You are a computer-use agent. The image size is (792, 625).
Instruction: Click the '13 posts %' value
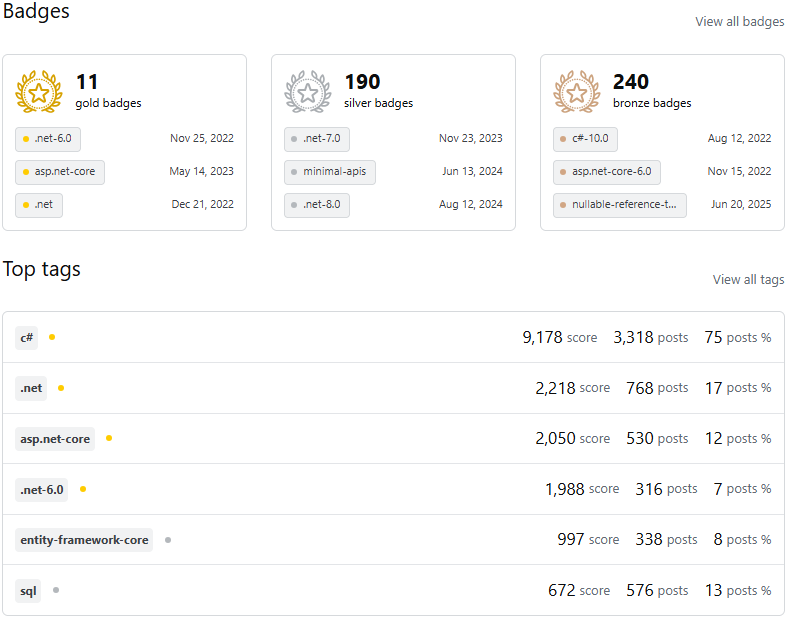[x=738, y=590]
